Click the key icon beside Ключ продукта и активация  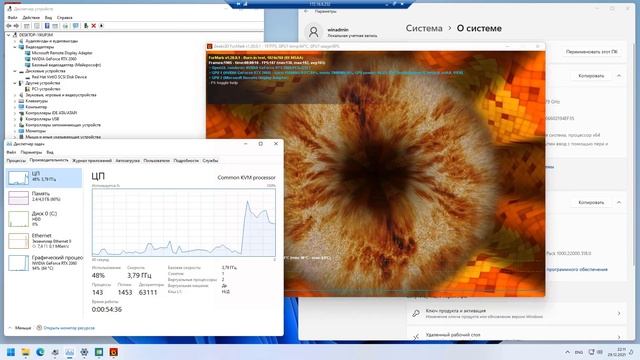(x=416, y=313)
